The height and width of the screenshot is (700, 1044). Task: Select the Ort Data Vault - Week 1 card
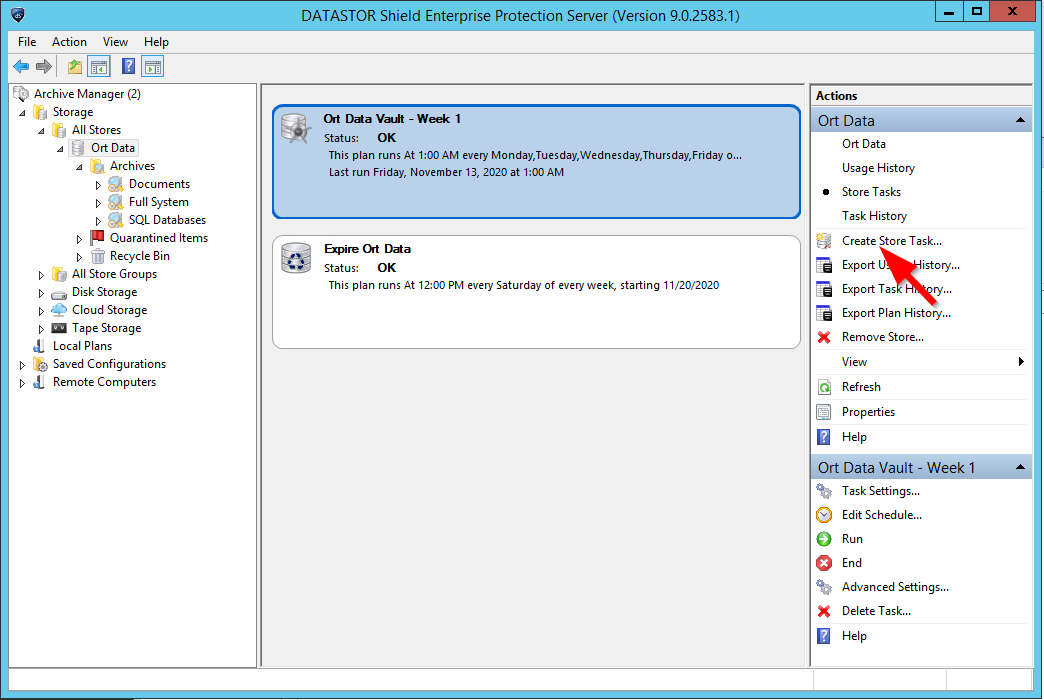click(x=536, y=162)
